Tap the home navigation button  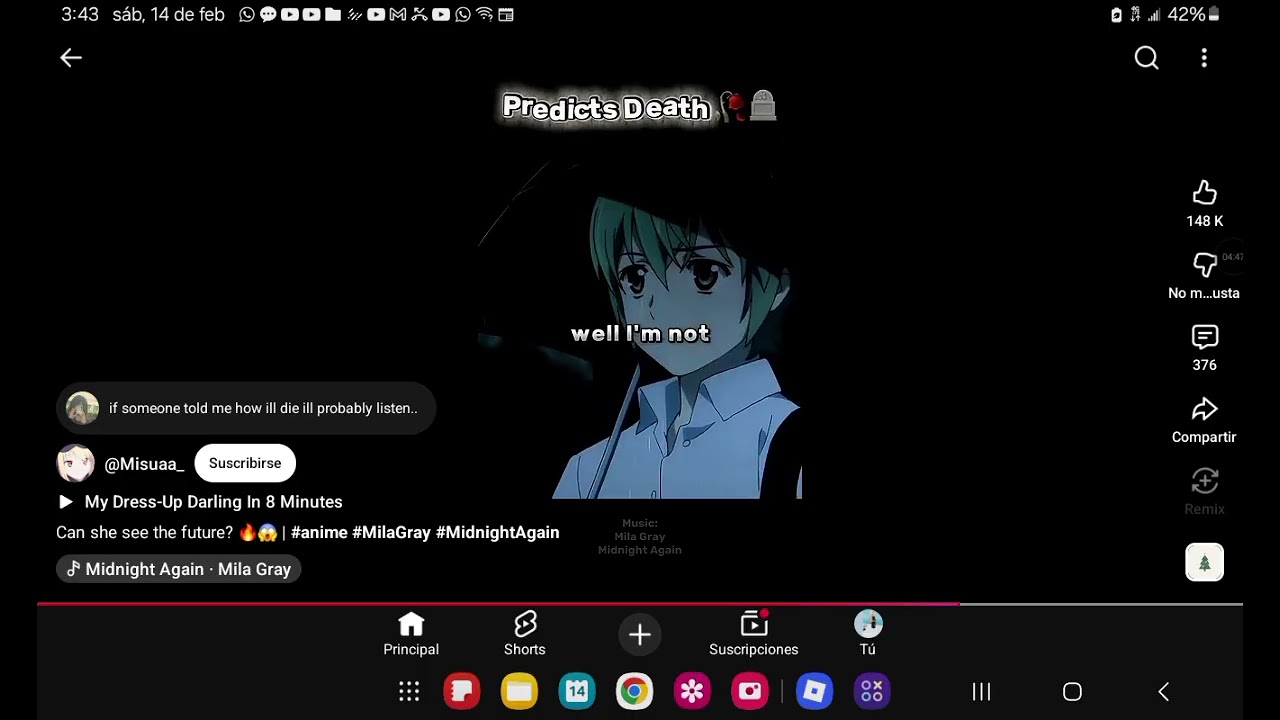point(1072,692)
